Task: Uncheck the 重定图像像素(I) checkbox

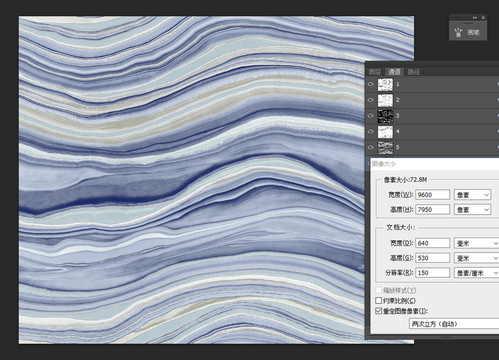Action: coord(378,311)
